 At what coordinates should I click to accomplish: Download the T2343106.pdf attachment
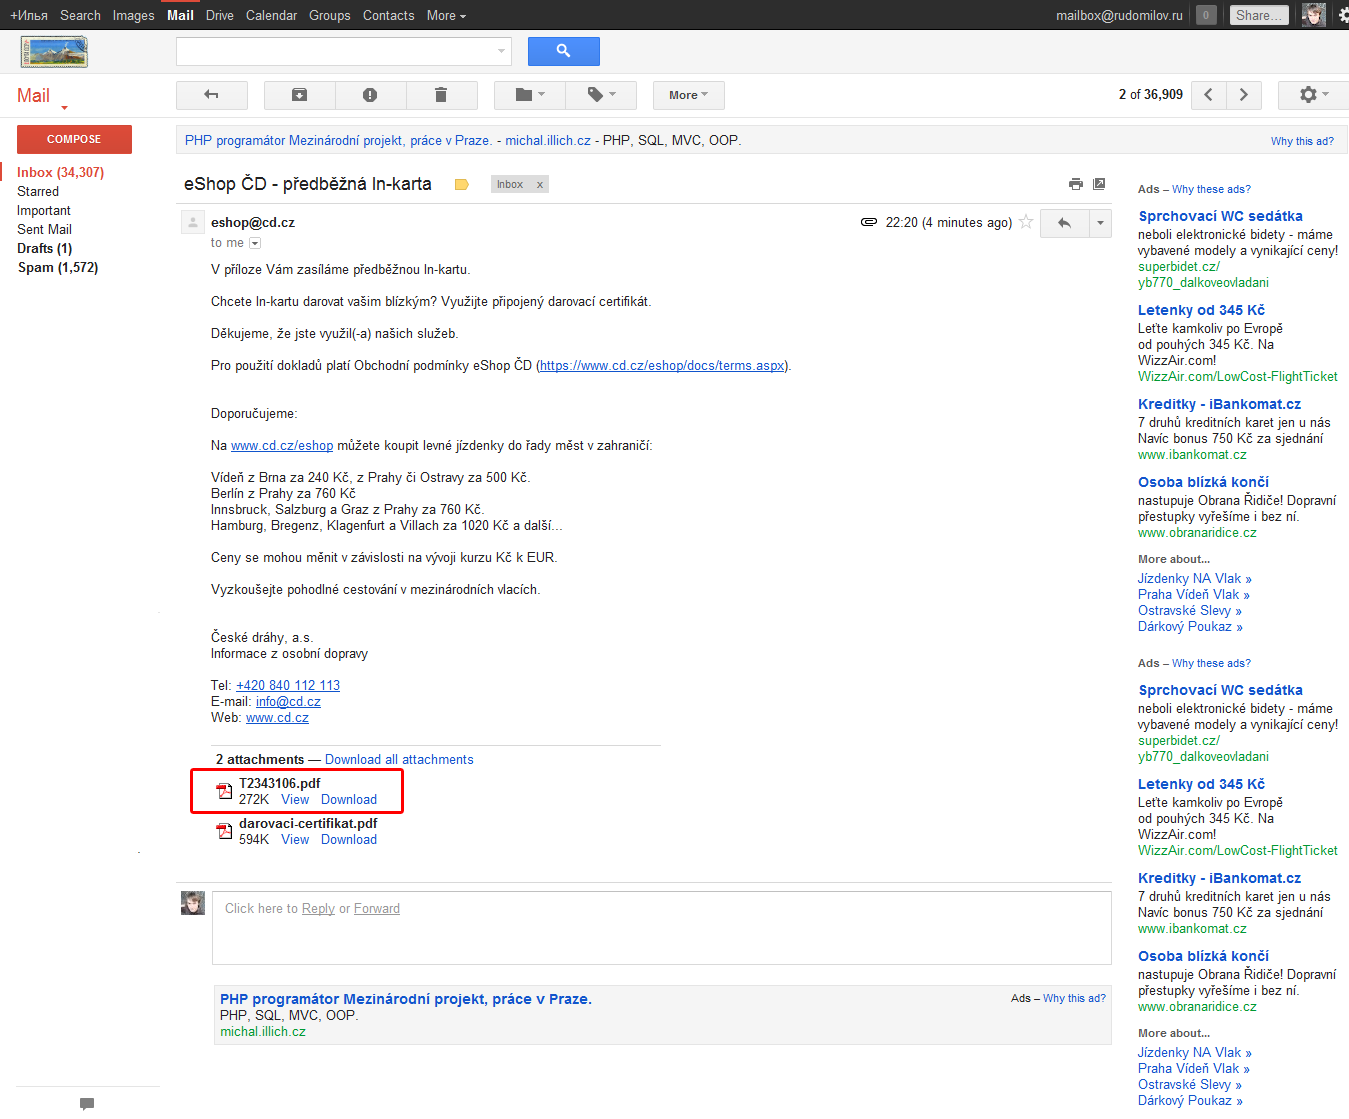[349, 800]
